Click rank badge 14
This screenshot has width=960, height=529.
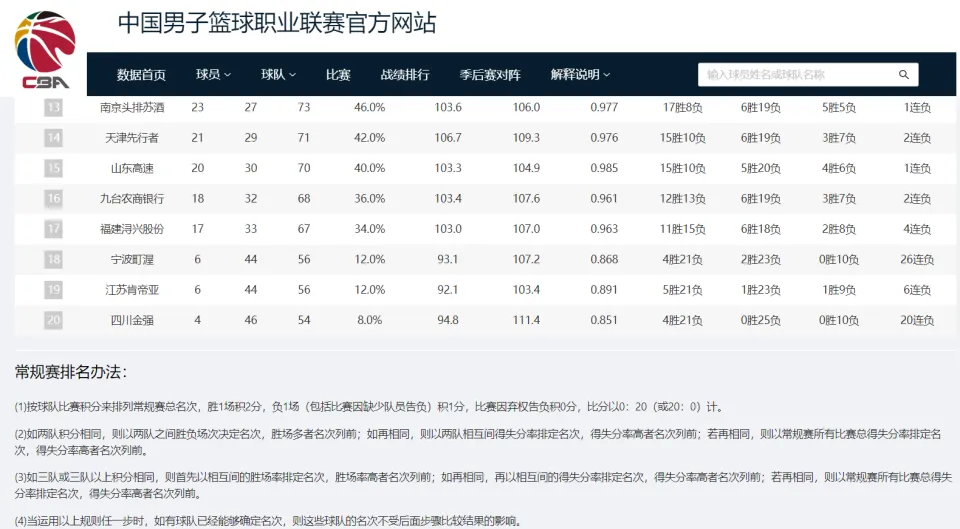(x=53, y=138)
